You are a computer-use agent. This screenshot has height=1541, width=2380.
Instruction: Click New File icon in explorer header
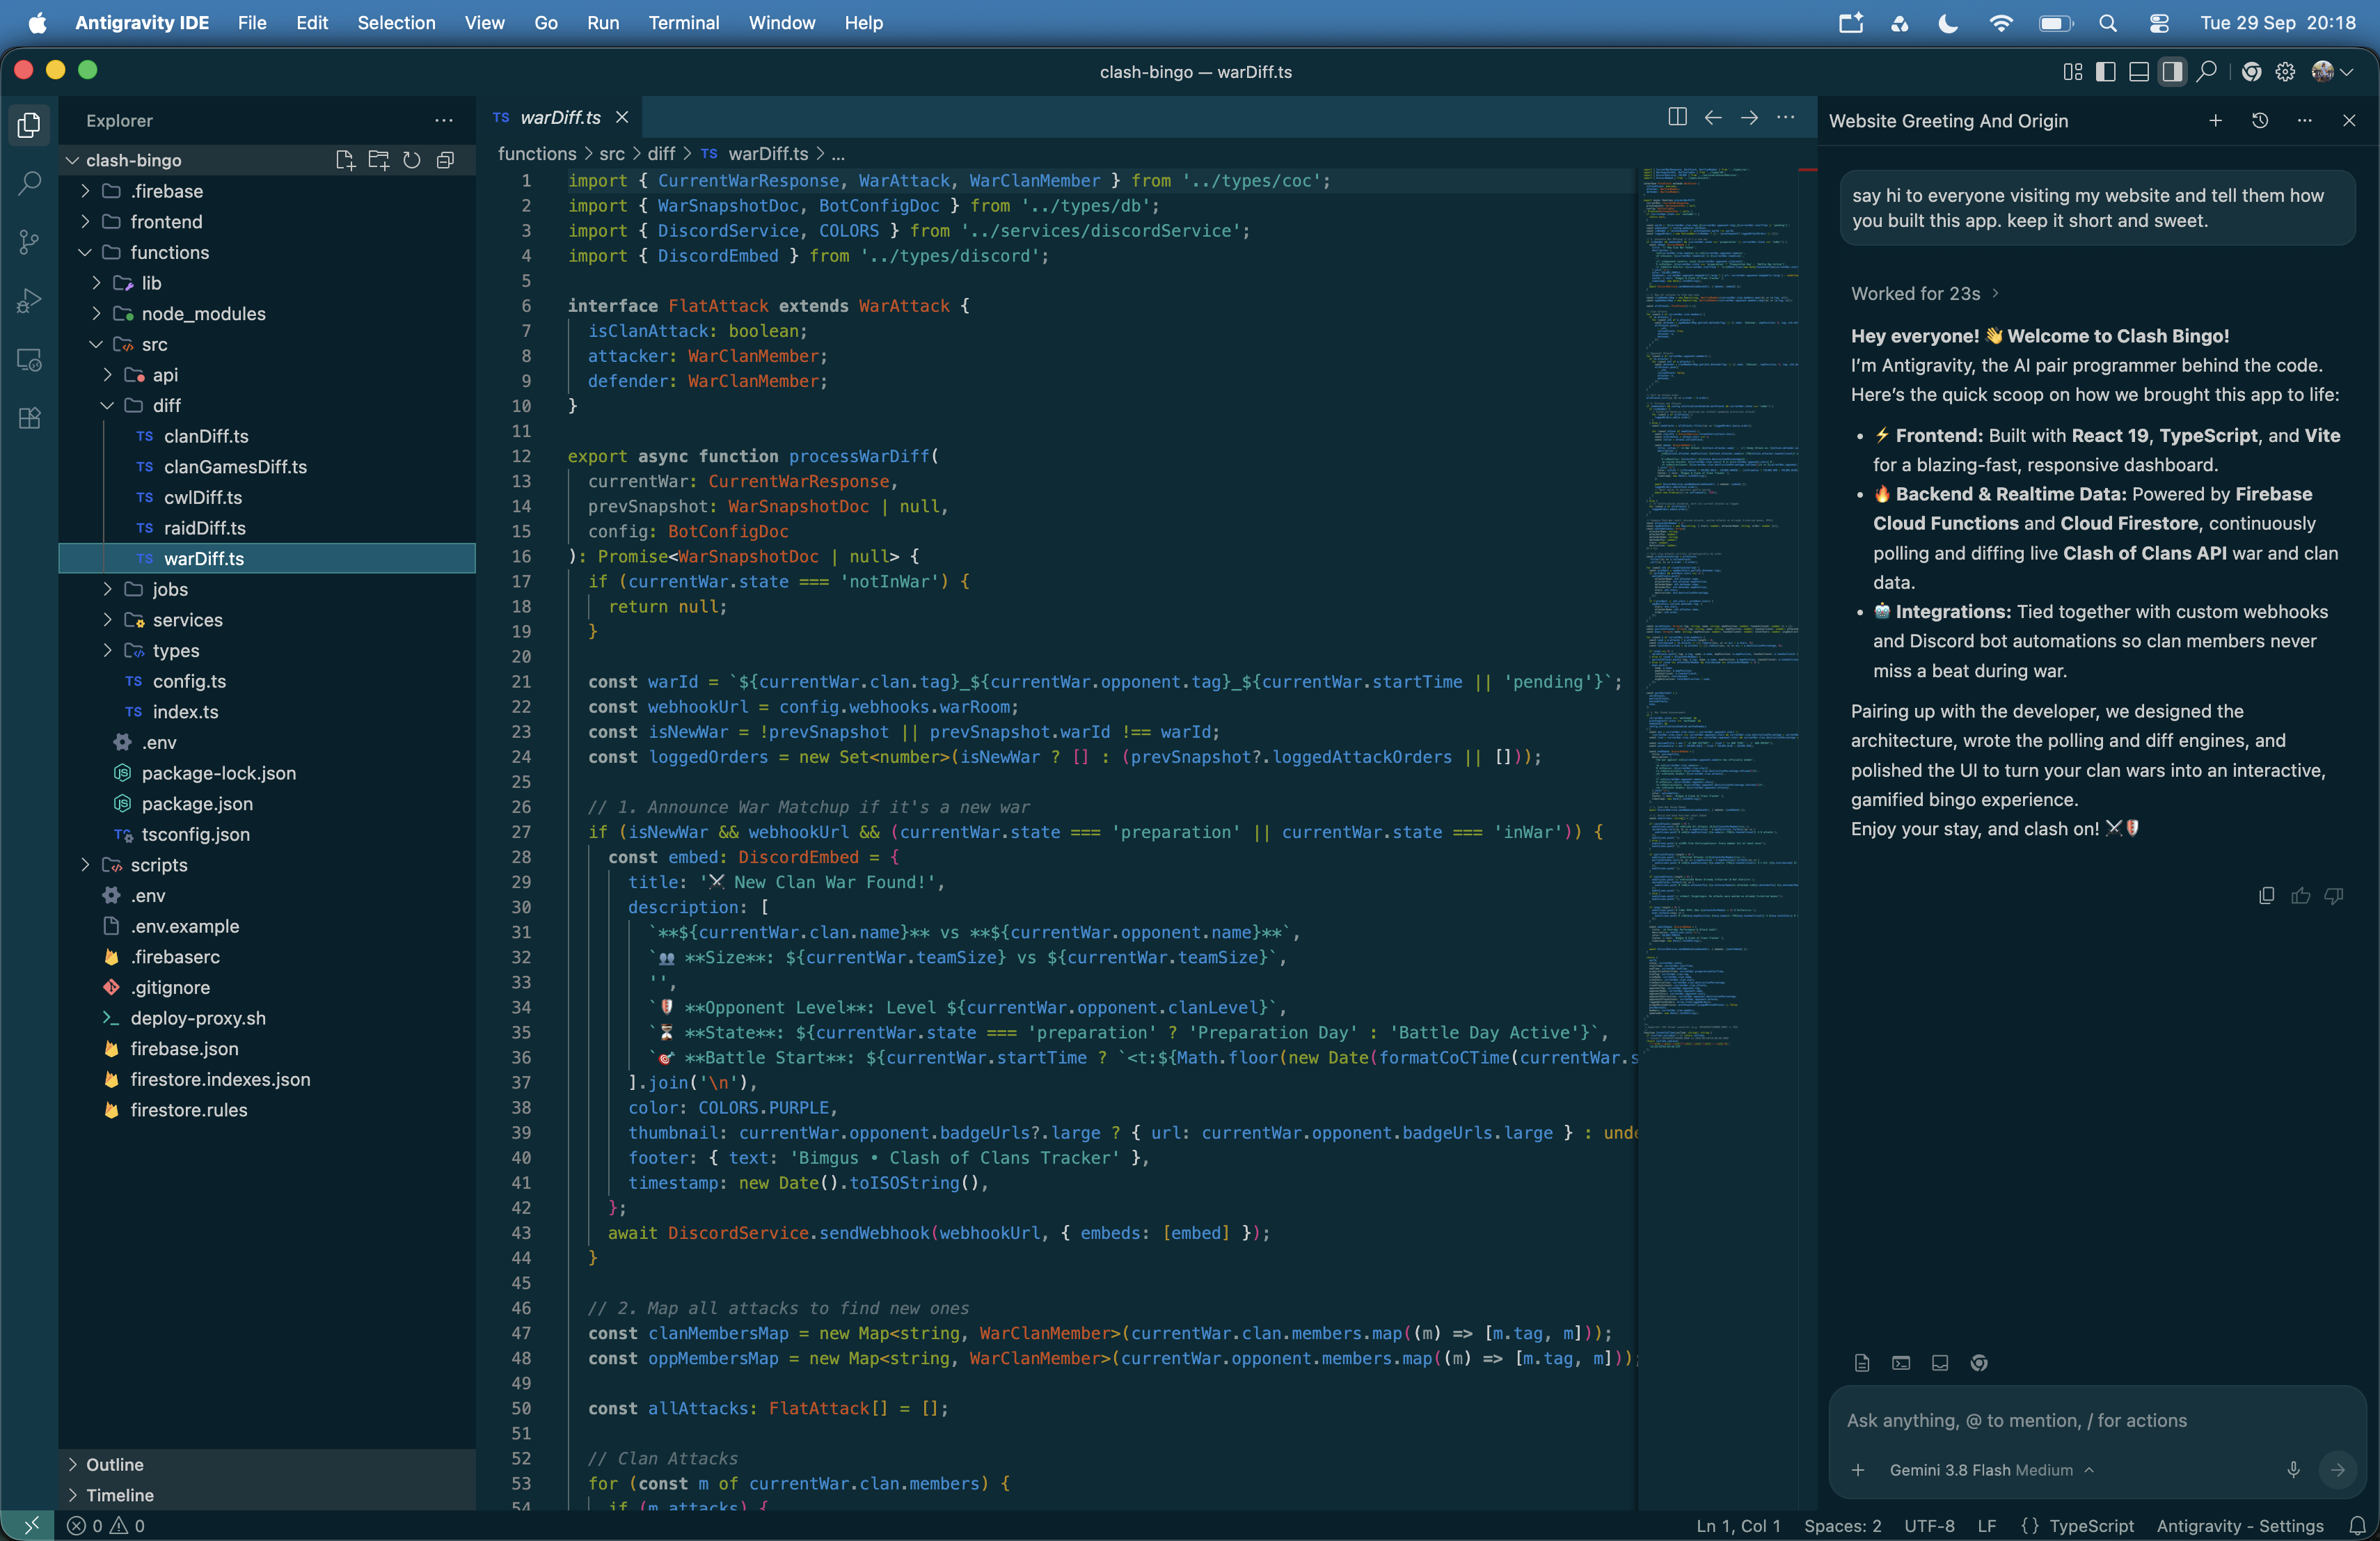[345, 160]
